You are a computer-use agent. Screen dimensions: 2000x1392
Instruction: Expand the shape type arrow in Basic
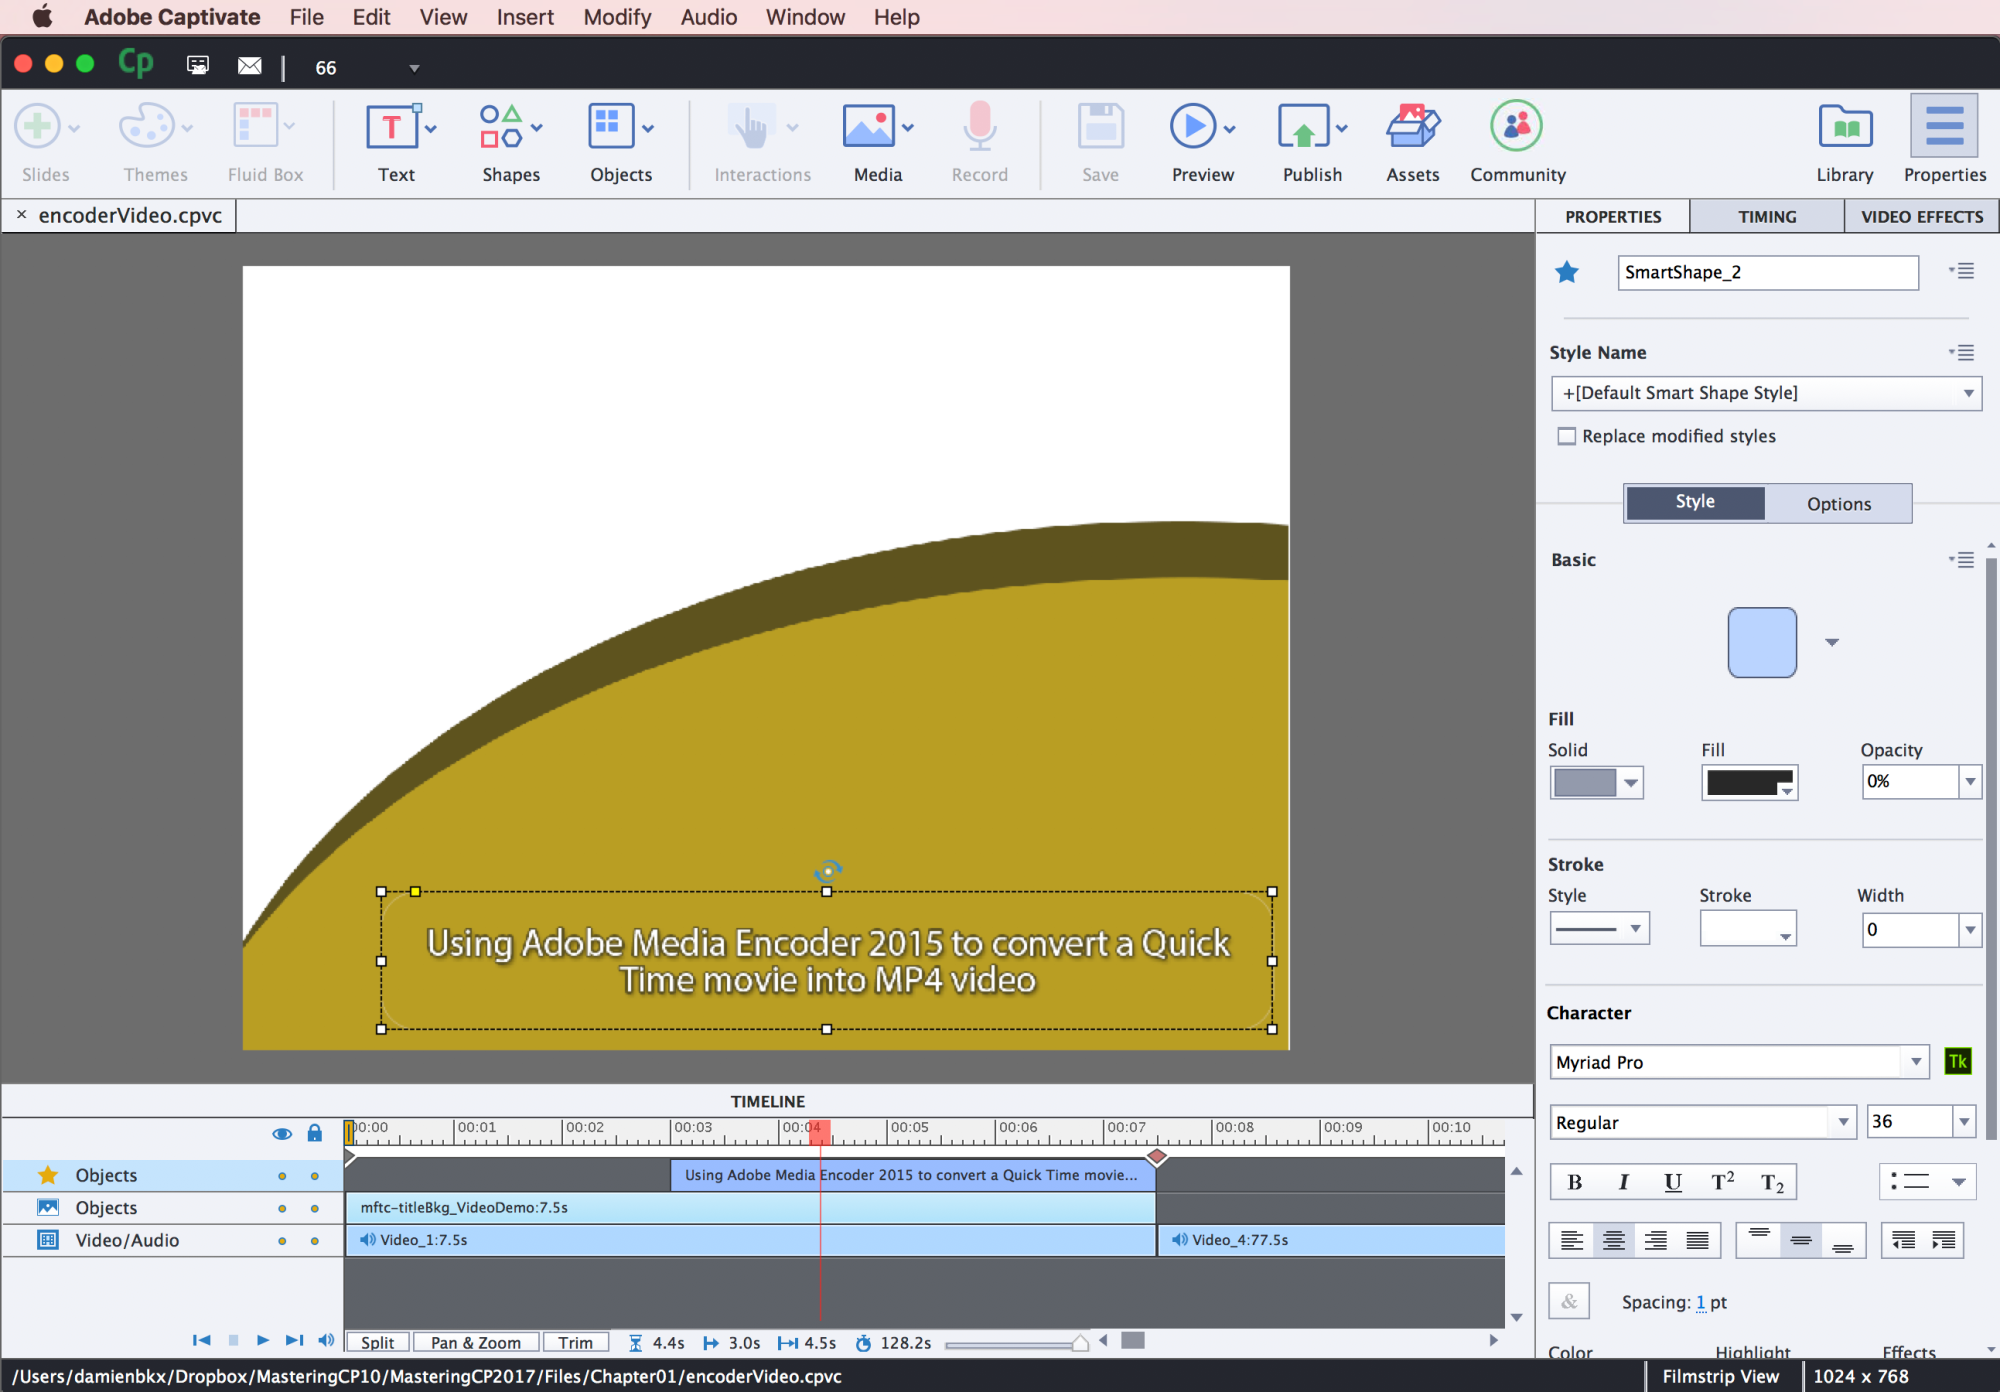(1832, 642)
